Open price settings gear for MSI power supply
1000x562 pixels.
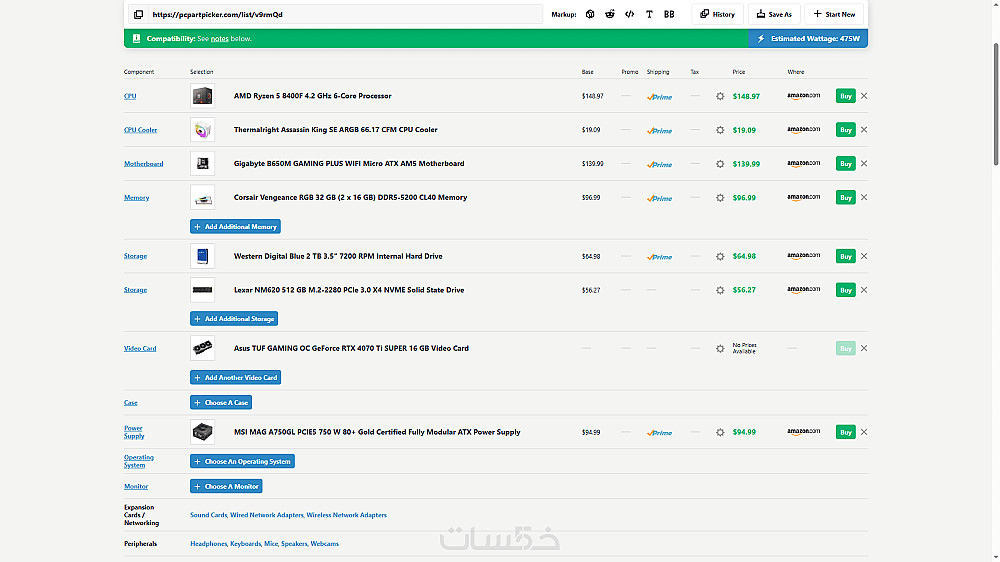720,433
